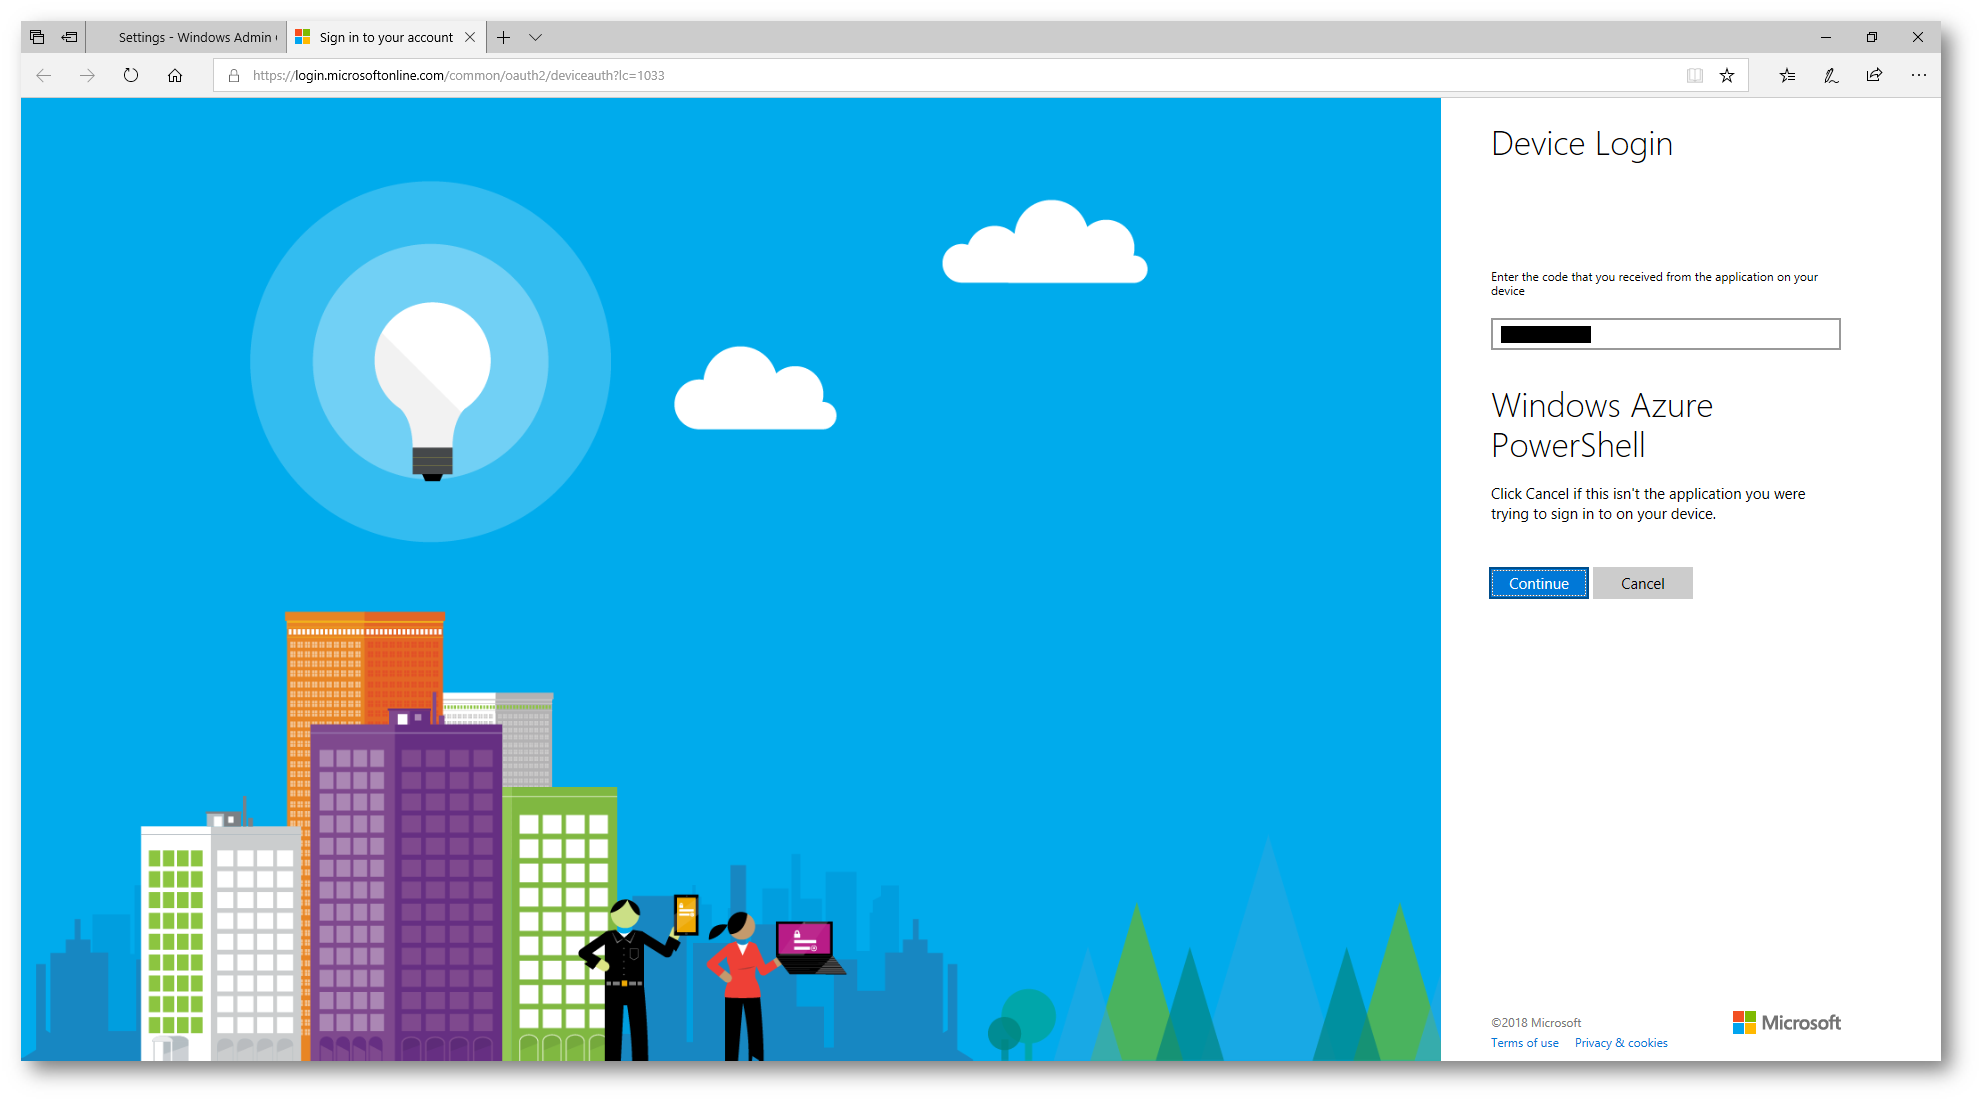Add this page to favorites star
Viewport: 1983px width, 1103px height.
(x=1727, y=75)
